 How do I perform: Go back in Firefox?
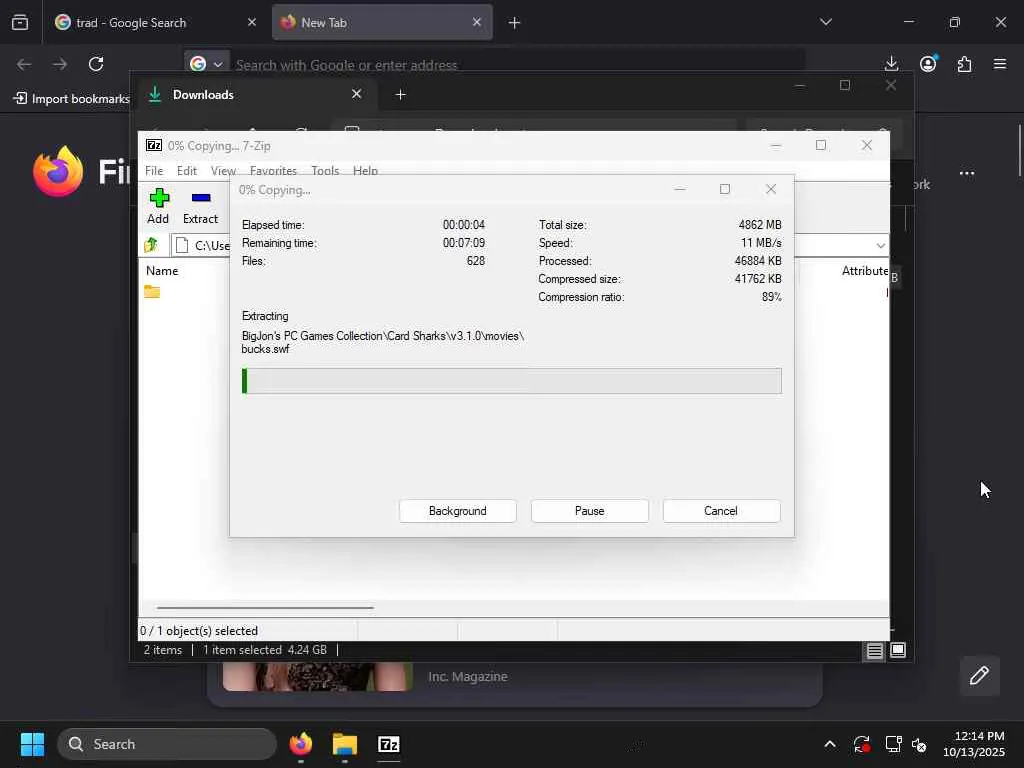(x=24, y=64)
